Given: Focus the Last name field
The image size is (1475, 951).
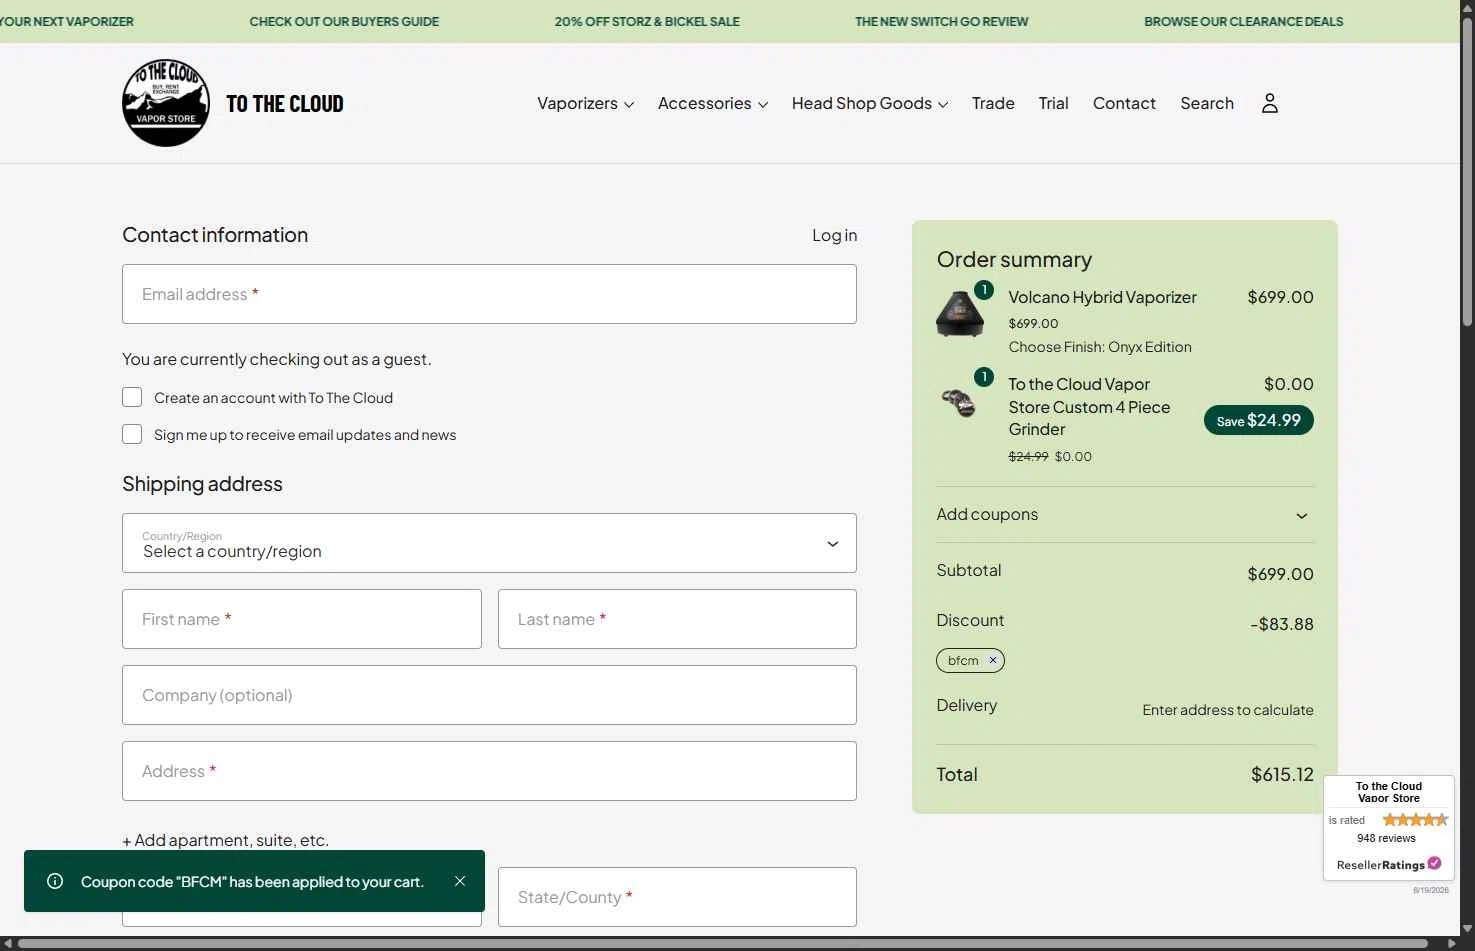Looking at the screenshot, I should 677,619.
